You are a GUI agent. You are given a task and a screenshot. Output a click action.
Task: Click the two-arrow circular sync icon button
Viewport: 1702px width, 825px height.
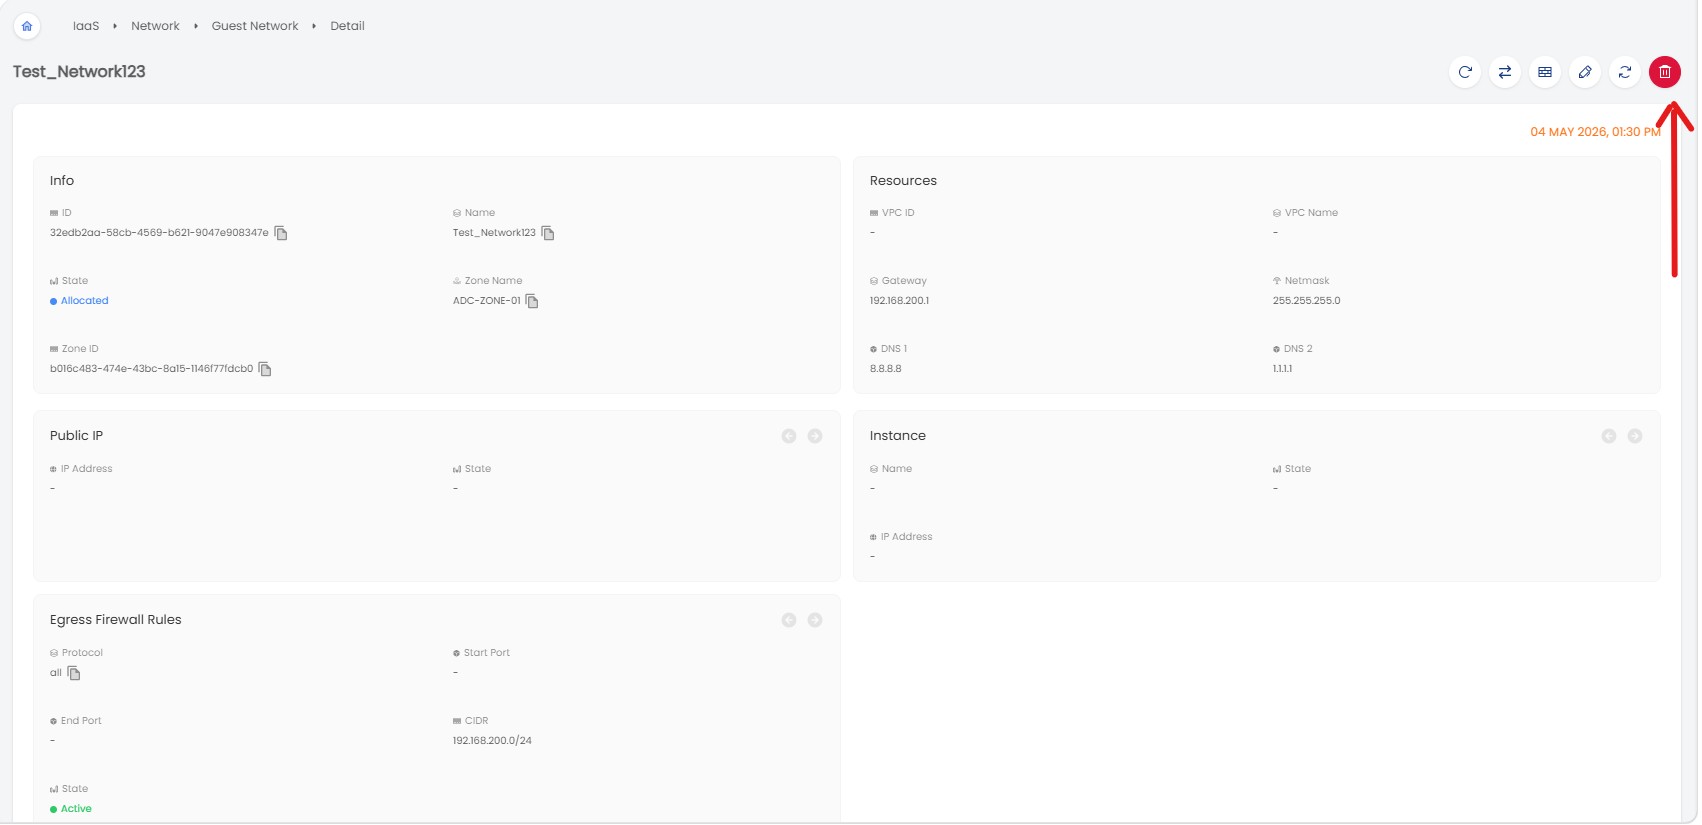pos(1625,72)
